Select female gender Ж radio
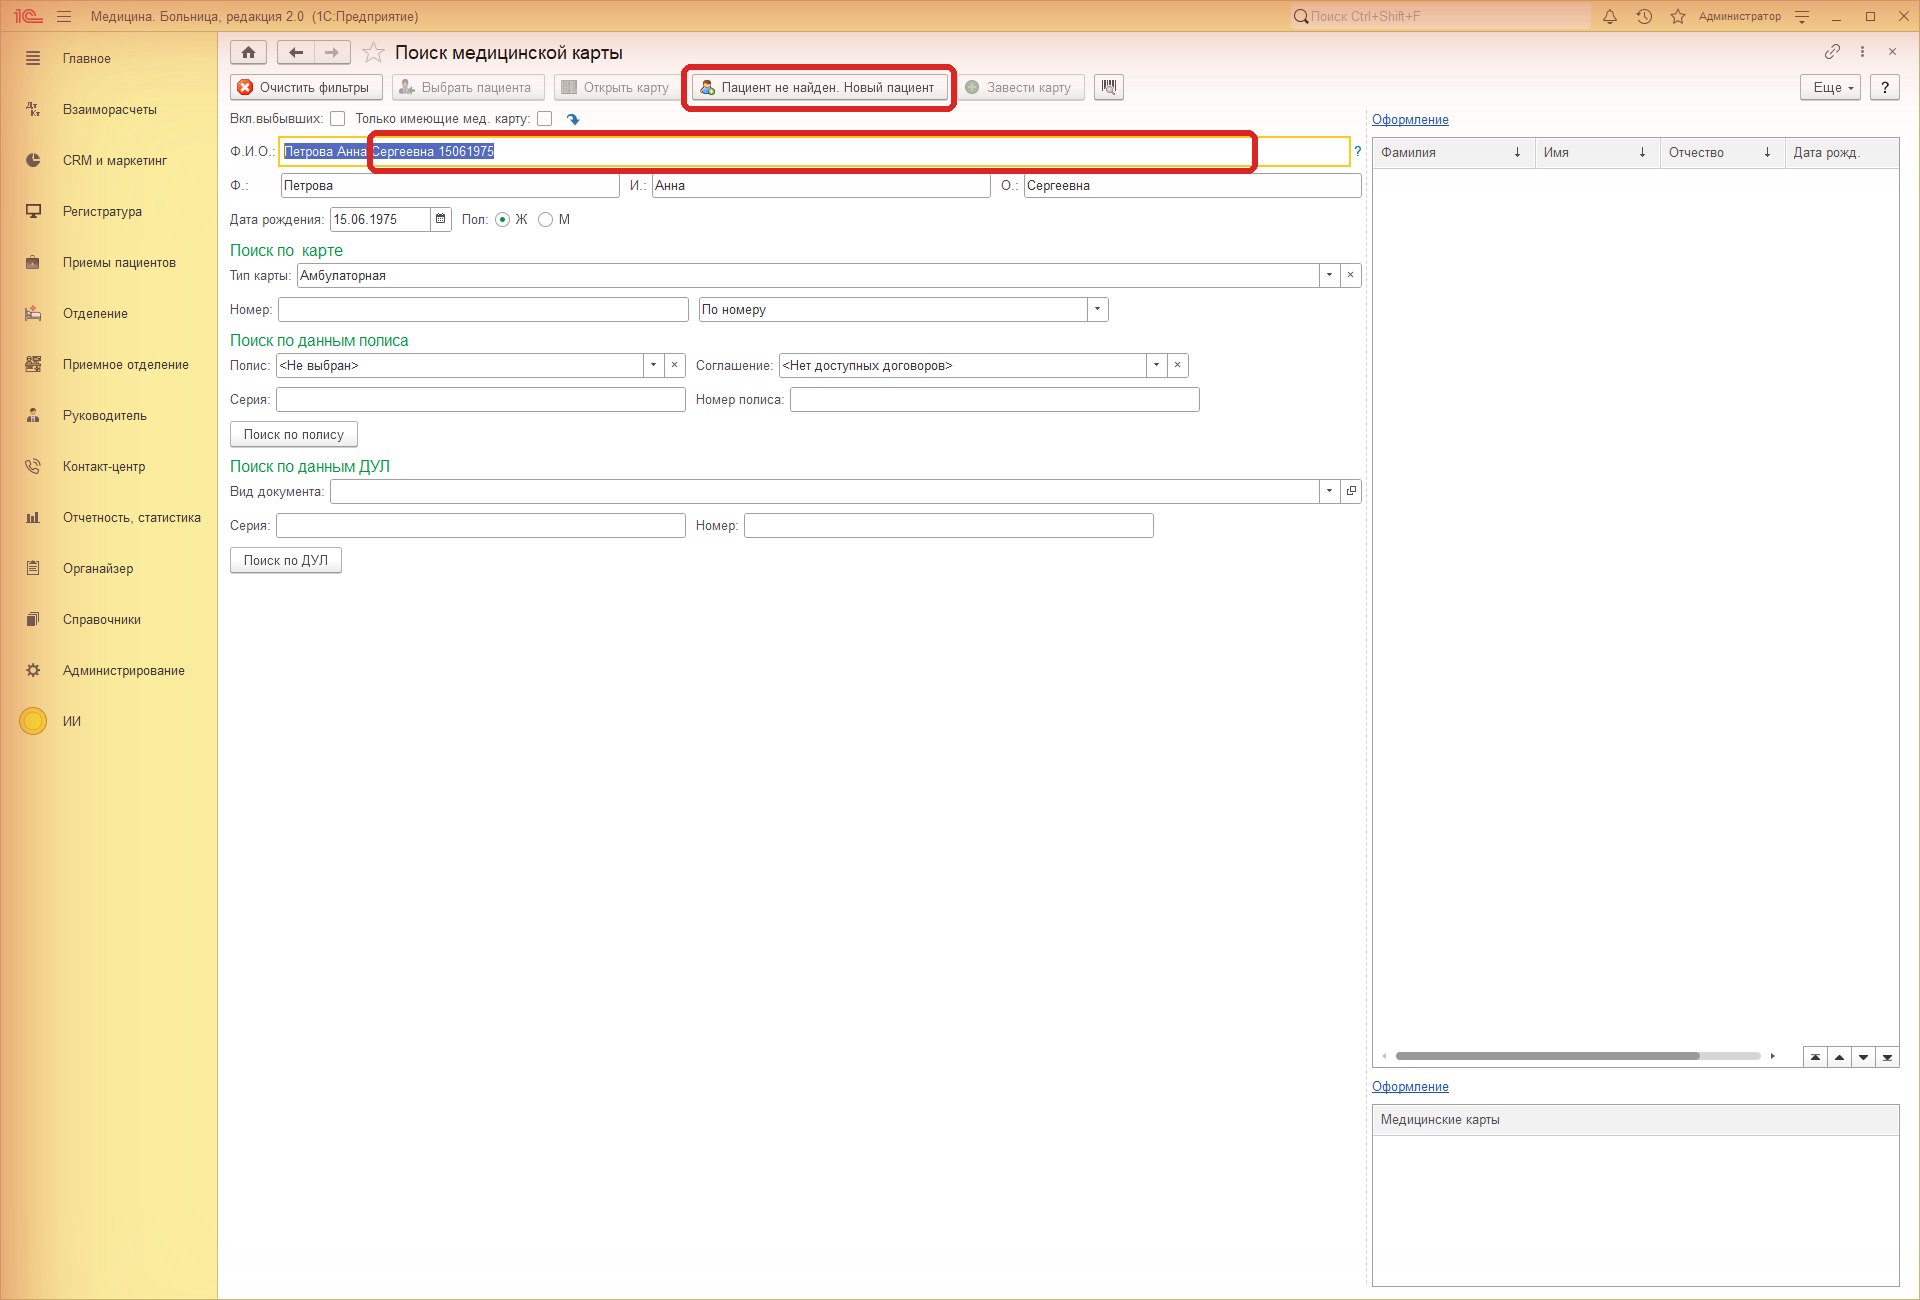 pyautogui.click(x=503, y=220)
